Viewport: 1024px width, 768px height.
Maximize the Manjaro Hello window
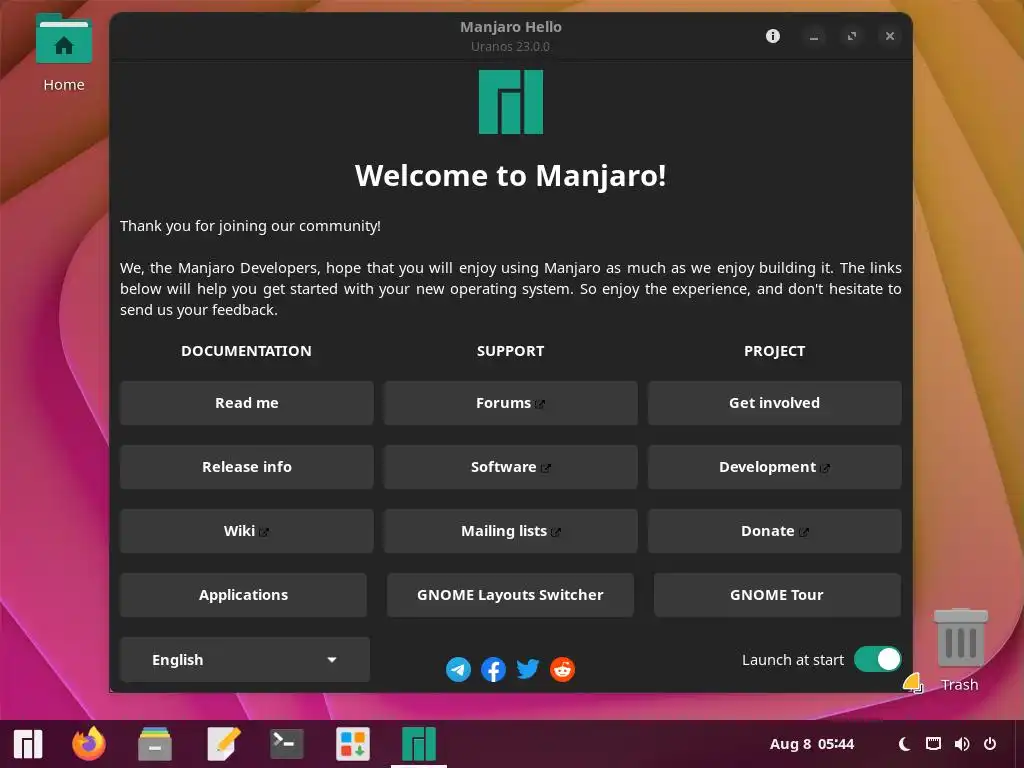[x=852, y=37]
